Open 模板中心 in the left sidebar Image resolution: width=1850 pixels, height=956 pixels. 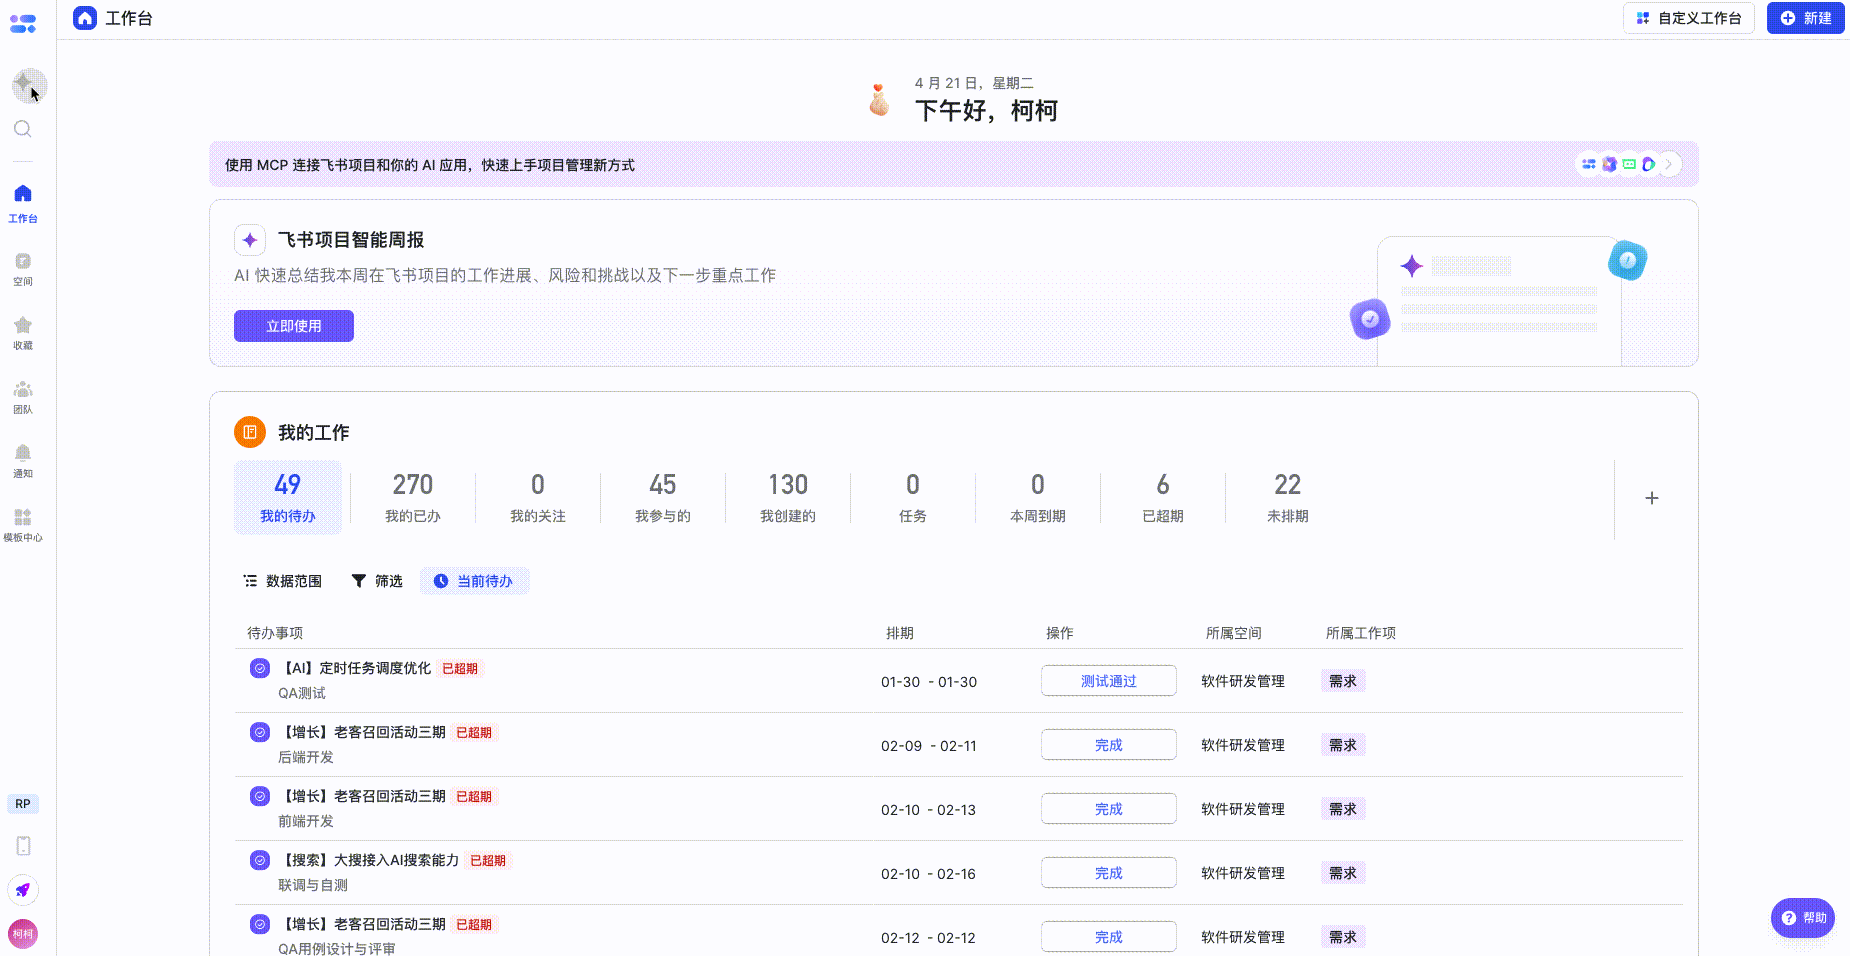point(23,524)
